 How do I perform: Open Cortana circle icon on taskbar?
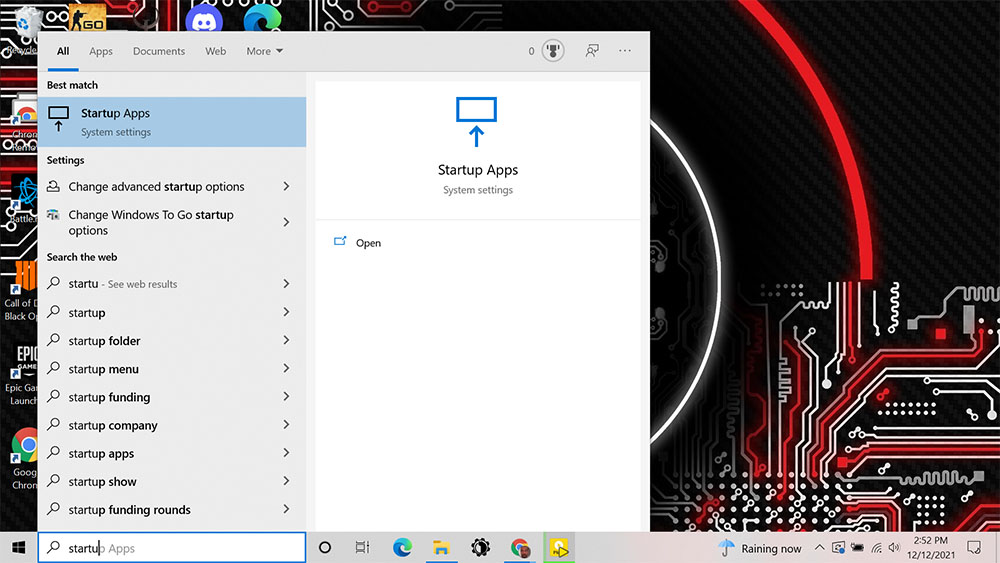[325, 548]
